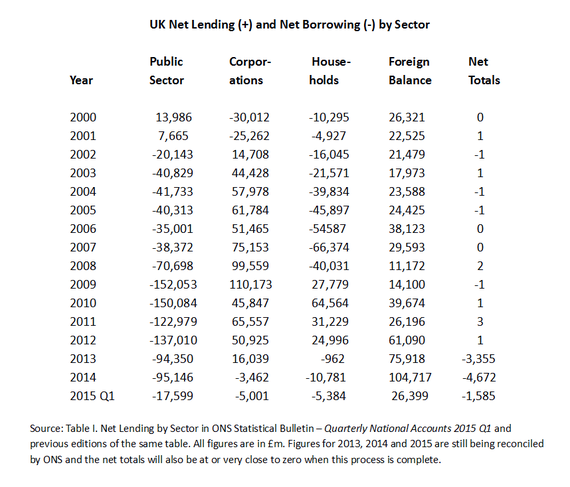The image size is (570, 487).
Task: Select foreign balance value 104,717 for 2014
Action: [410, 378]
